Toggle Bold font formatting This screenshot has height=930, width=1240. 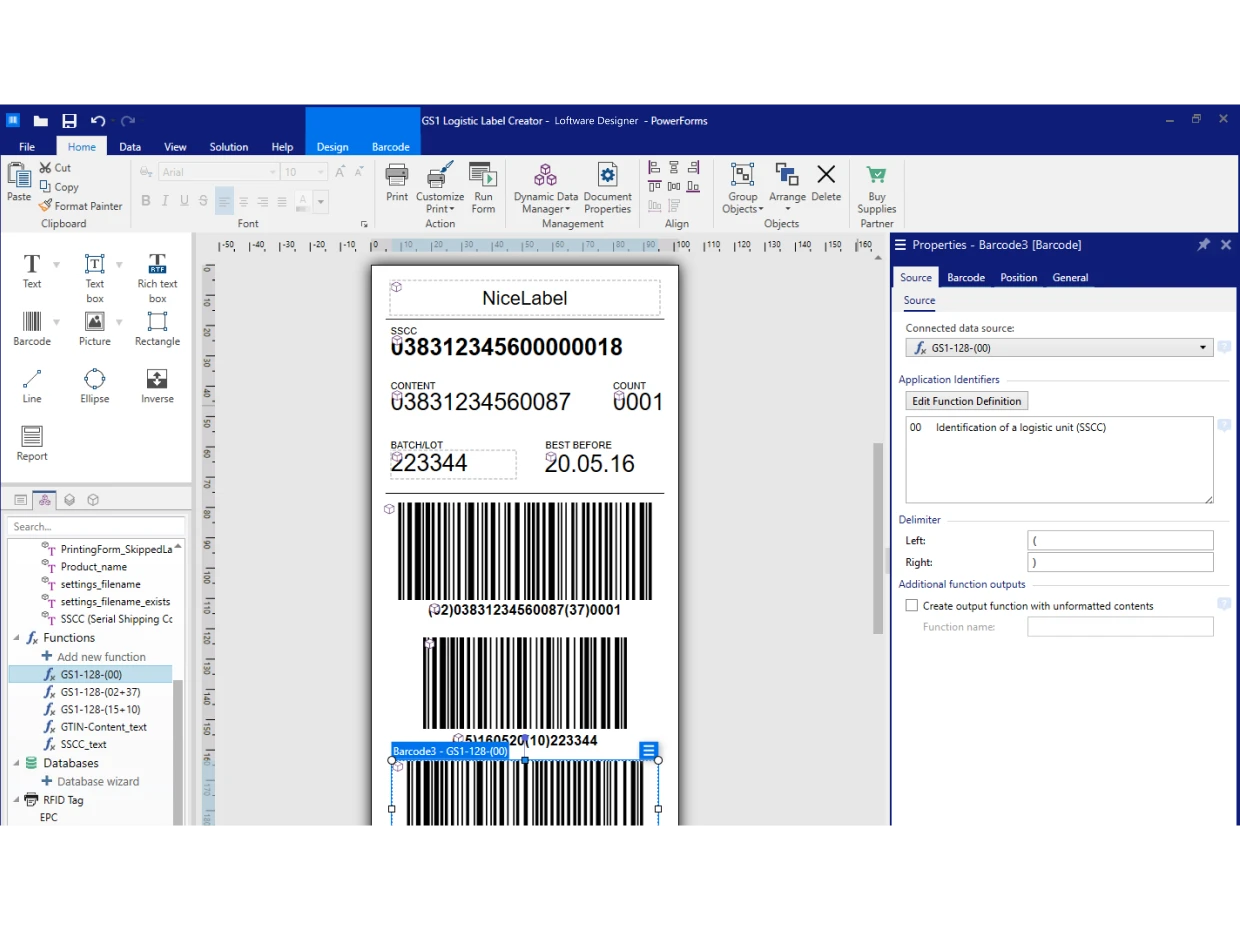(x=146, y=201)
